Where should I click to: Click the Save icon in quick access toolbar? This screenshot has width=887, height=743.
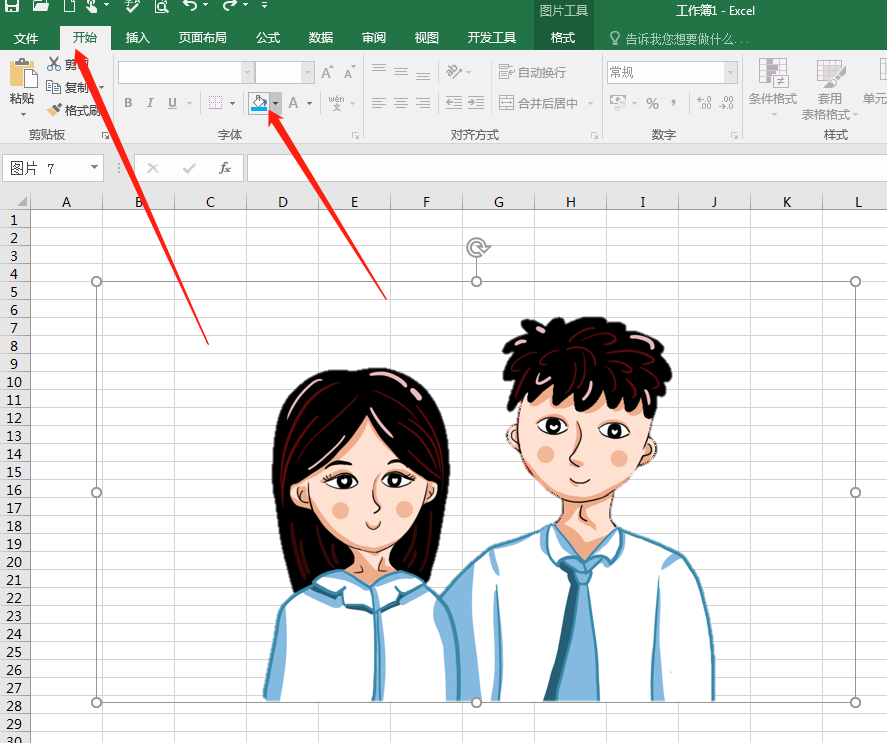[12, 6]
